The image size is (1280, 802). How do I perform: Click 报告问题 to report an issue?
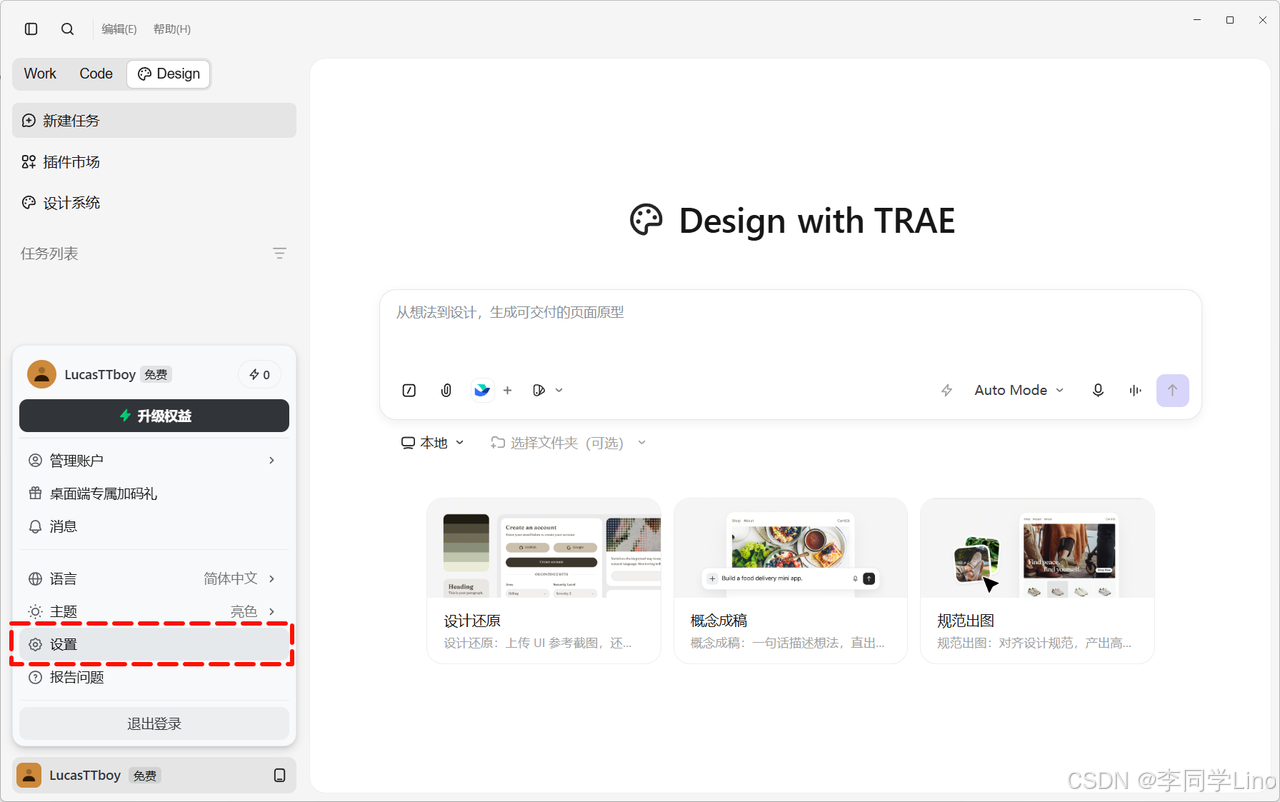pos(154,677)
